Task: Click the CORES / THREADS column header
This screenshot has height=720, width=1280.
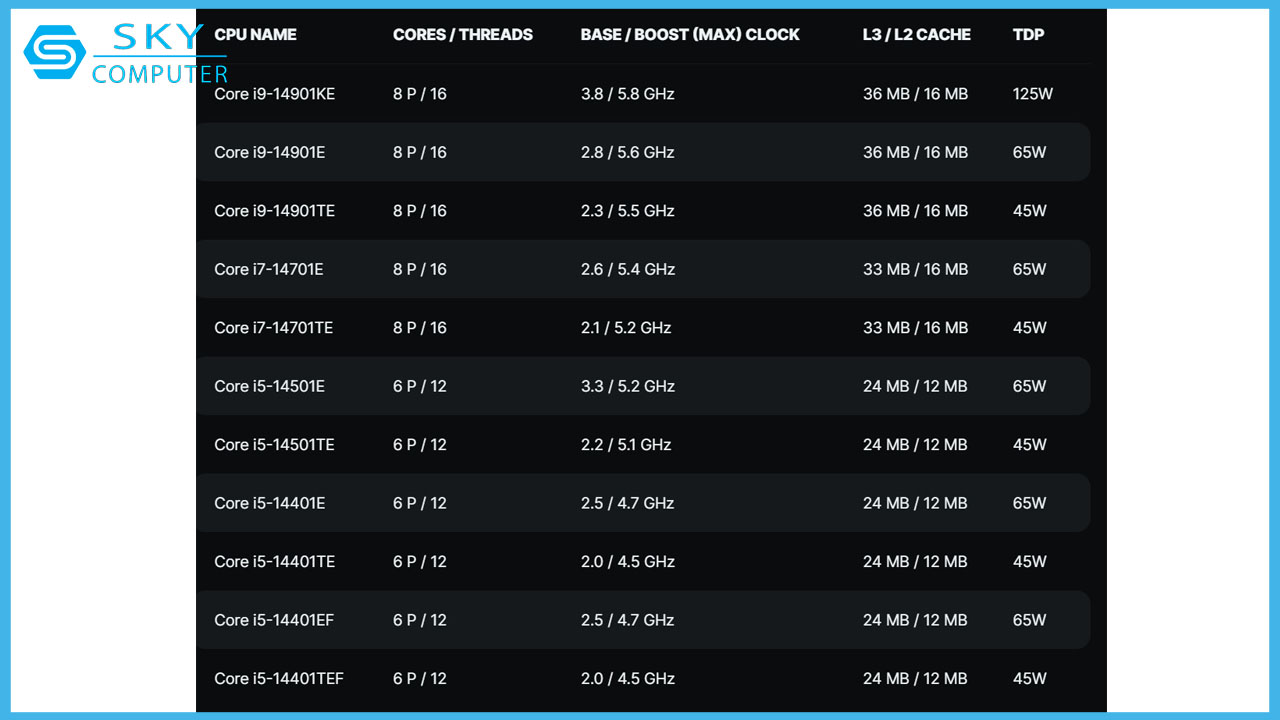Action: (462, 35)
